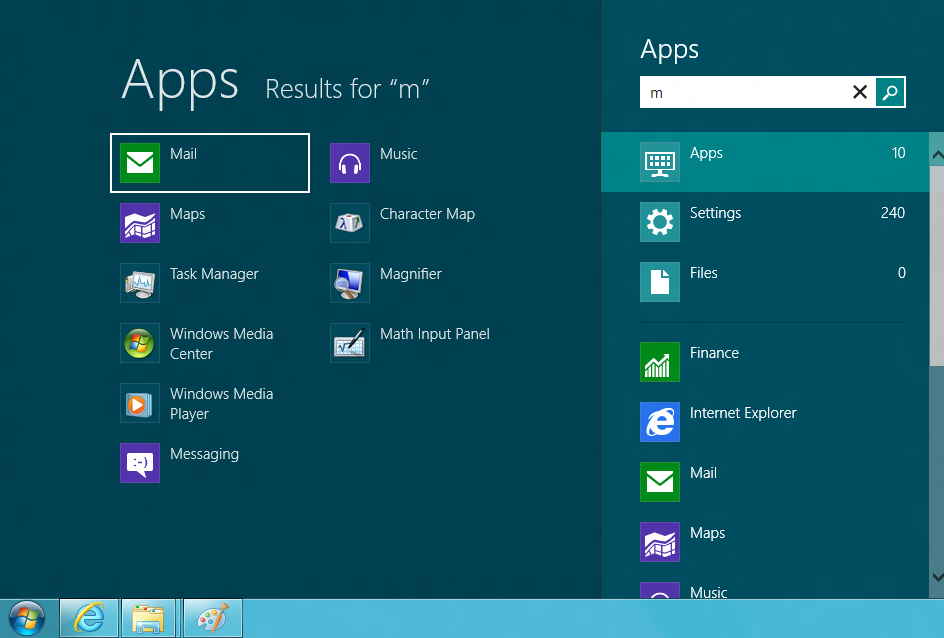Click the "Internet Explorer" sidebar label
944x638 pixels.
(743, 413)
